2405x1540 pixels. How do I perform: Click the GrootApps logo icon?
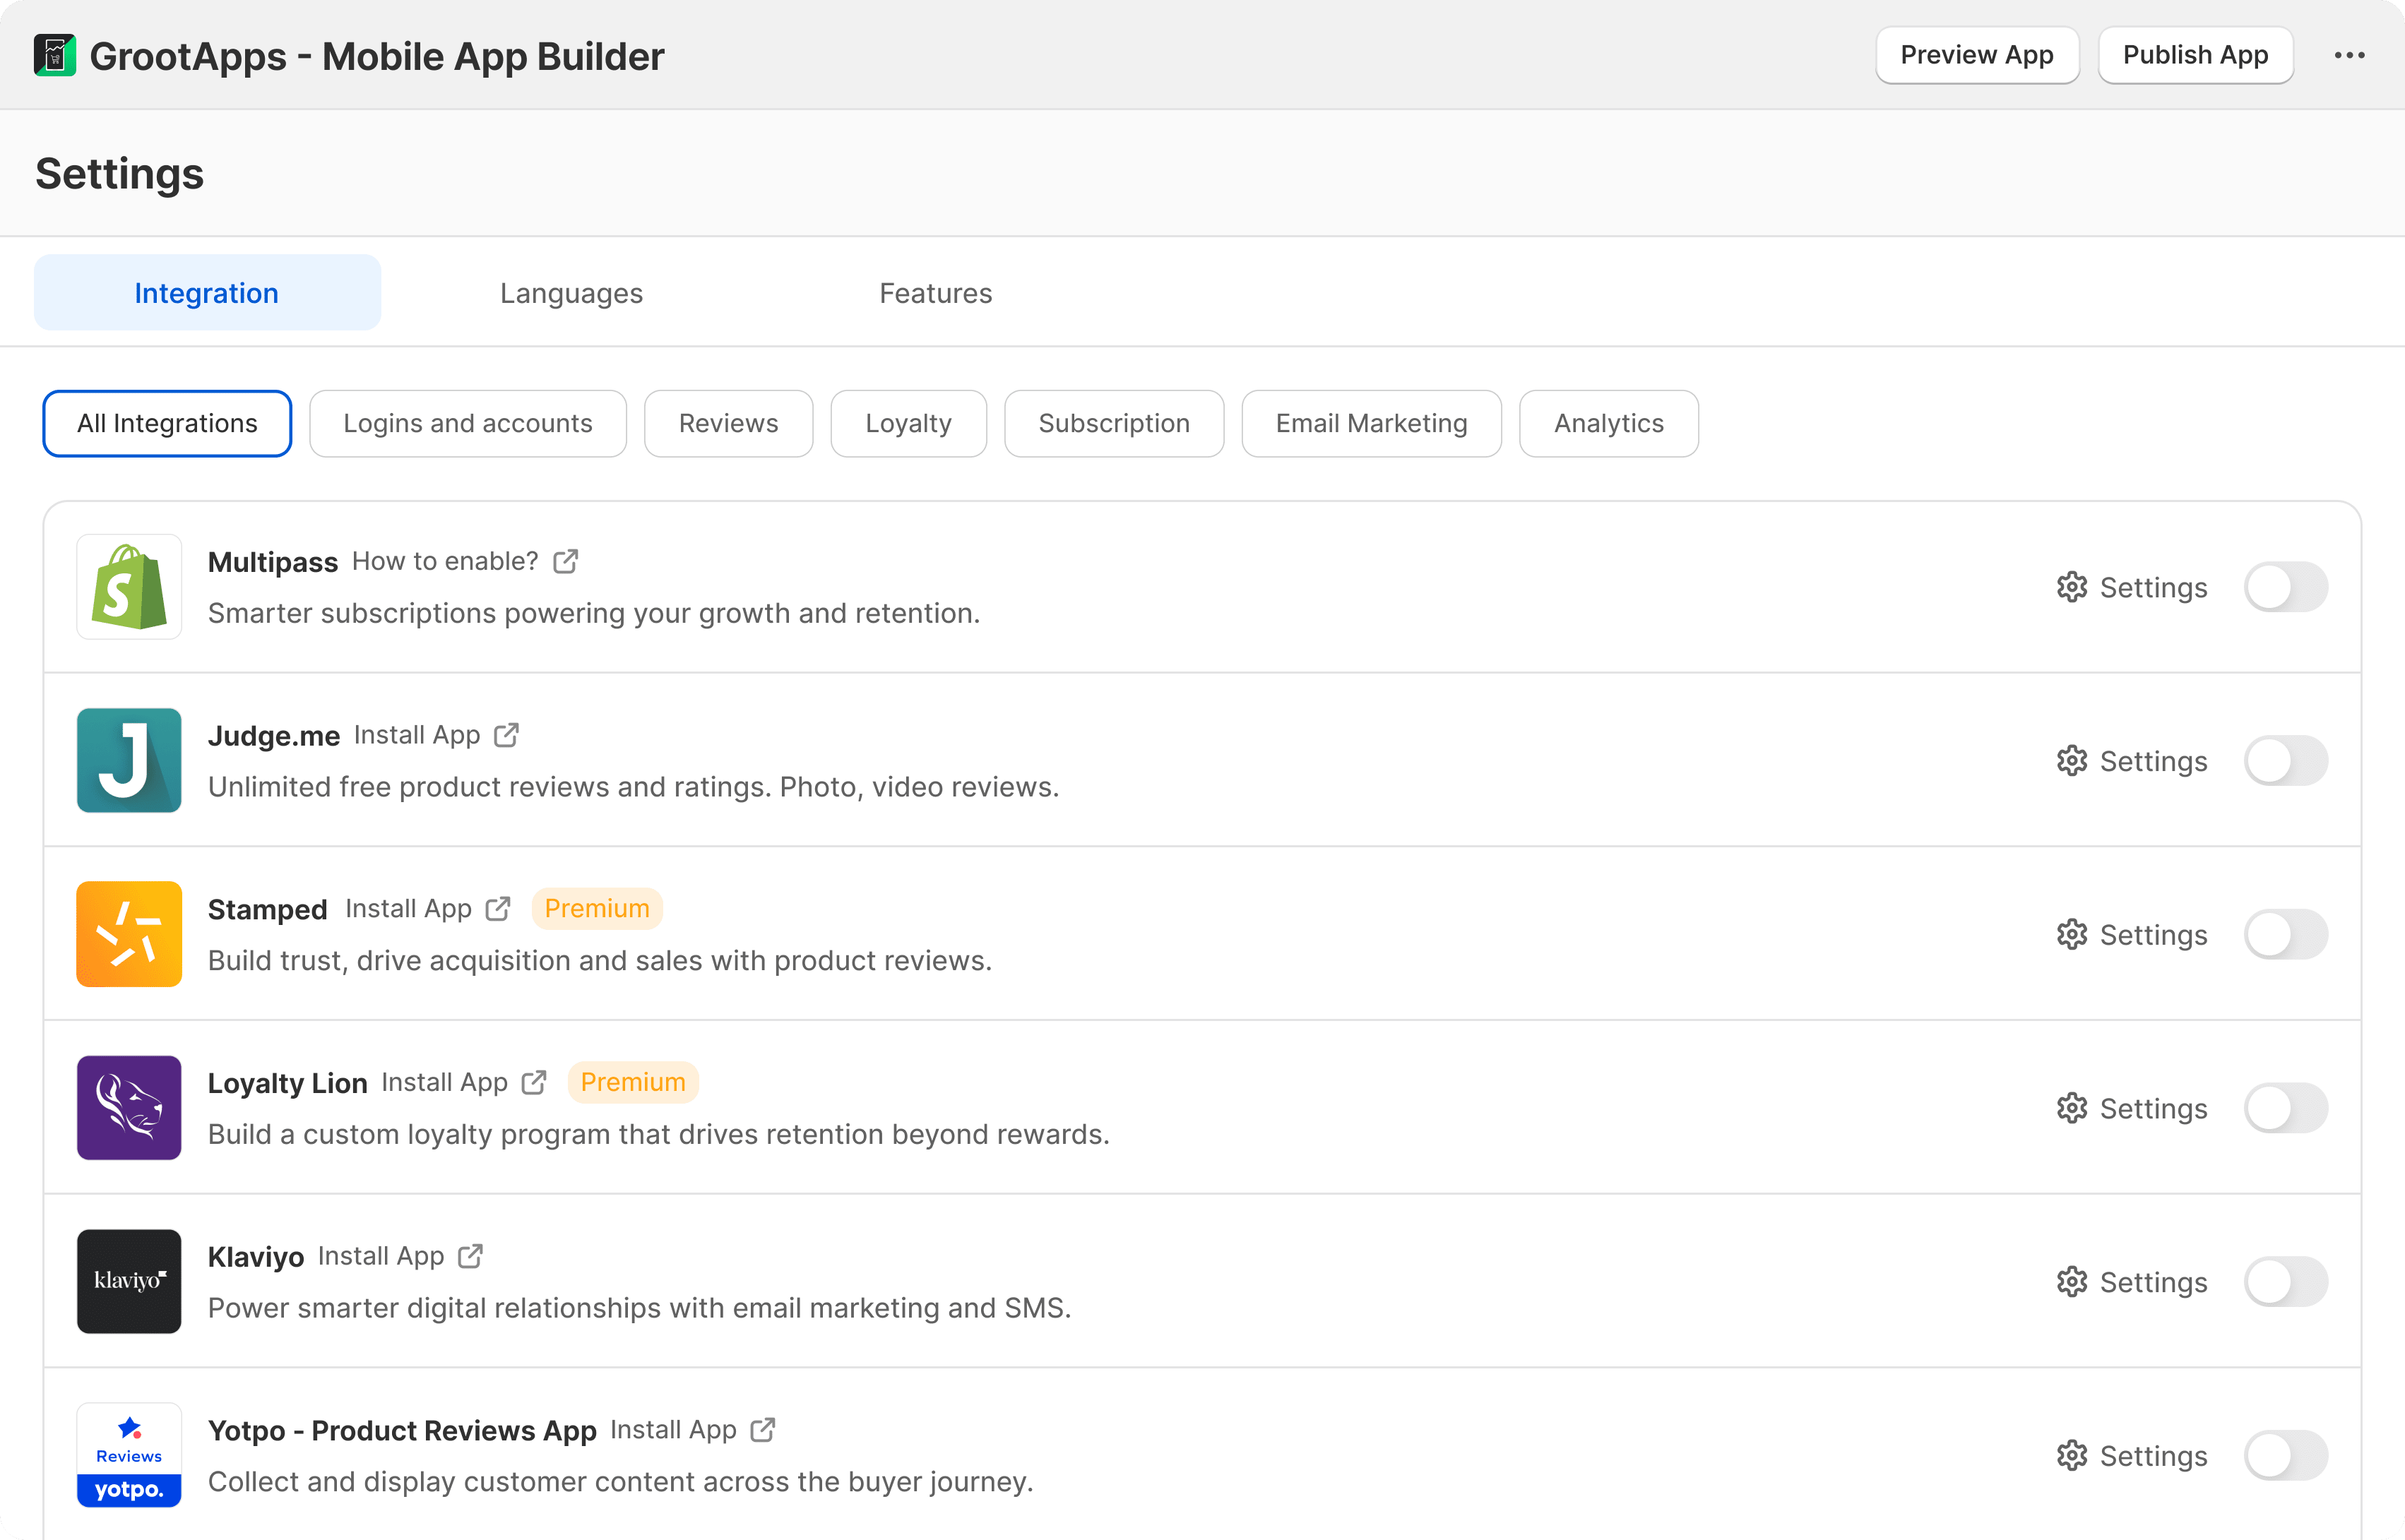coord(55,55)
